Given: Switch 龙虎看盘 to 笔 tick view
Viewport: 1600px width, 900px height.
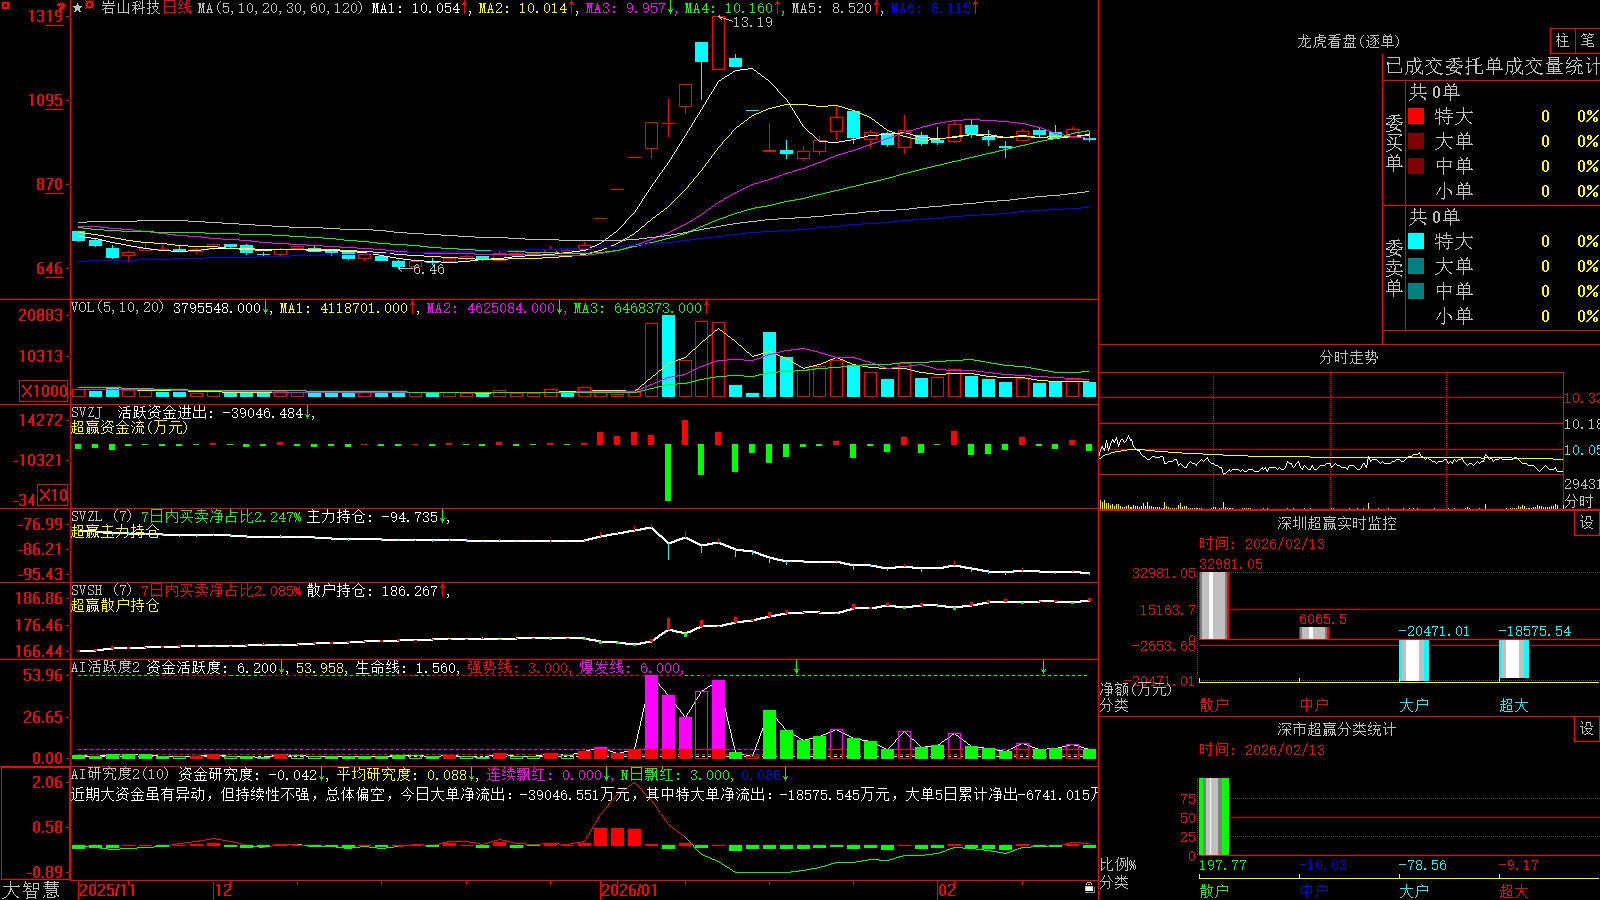Looking at the screenshot, I should click(1588, 41).
